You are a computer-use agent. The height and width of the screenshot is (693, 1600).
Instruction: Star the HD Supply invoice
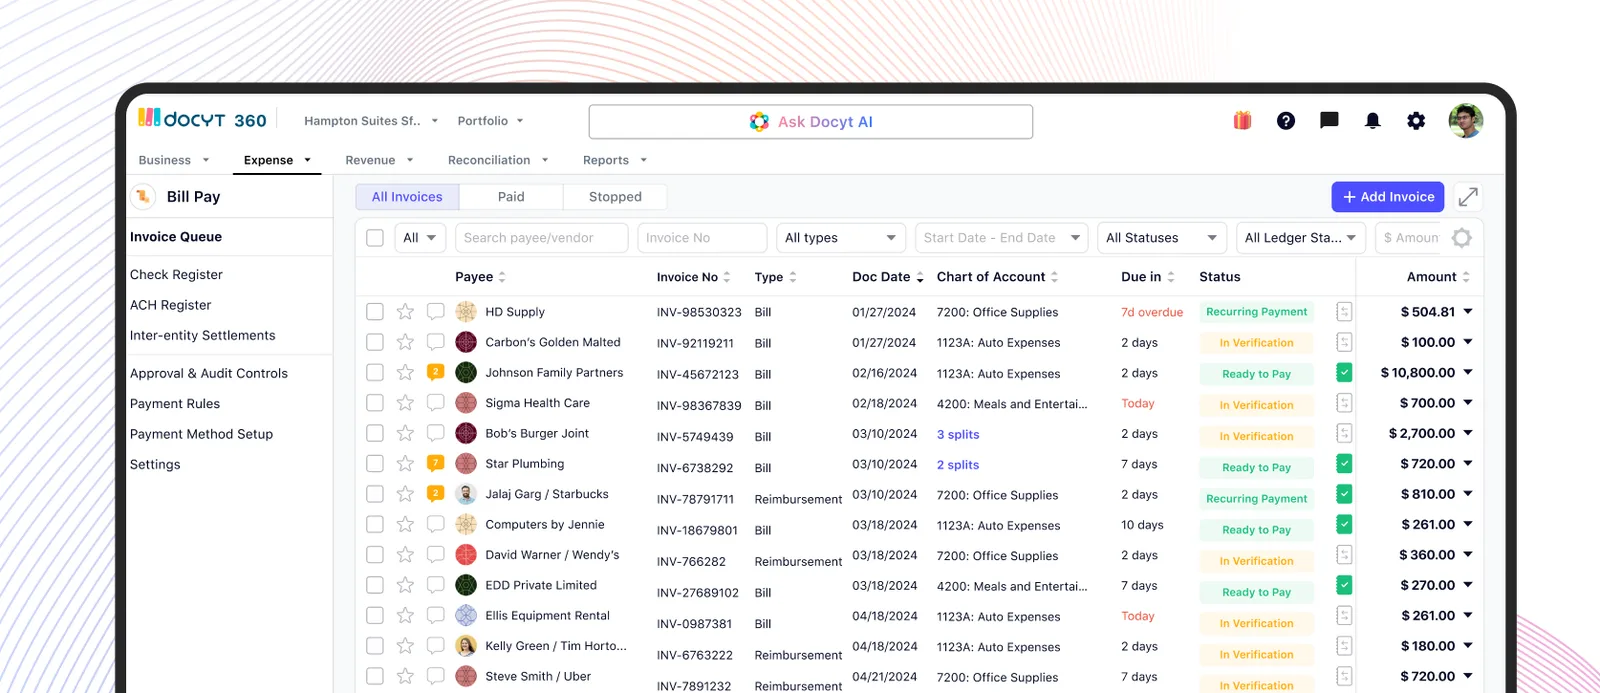click(405, 312)
